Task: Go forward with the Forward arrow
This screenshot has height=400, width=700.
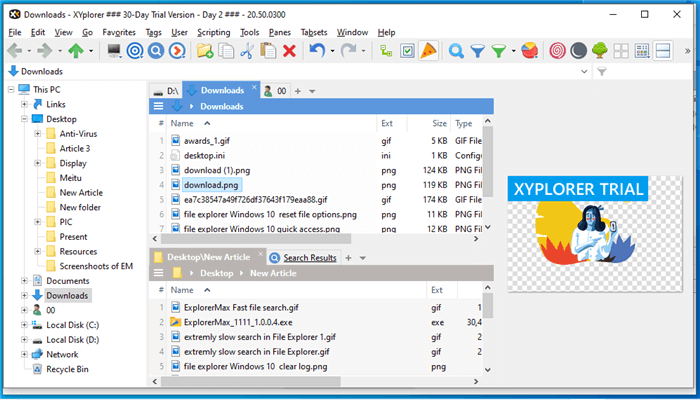Action: (x=45, y=51)
